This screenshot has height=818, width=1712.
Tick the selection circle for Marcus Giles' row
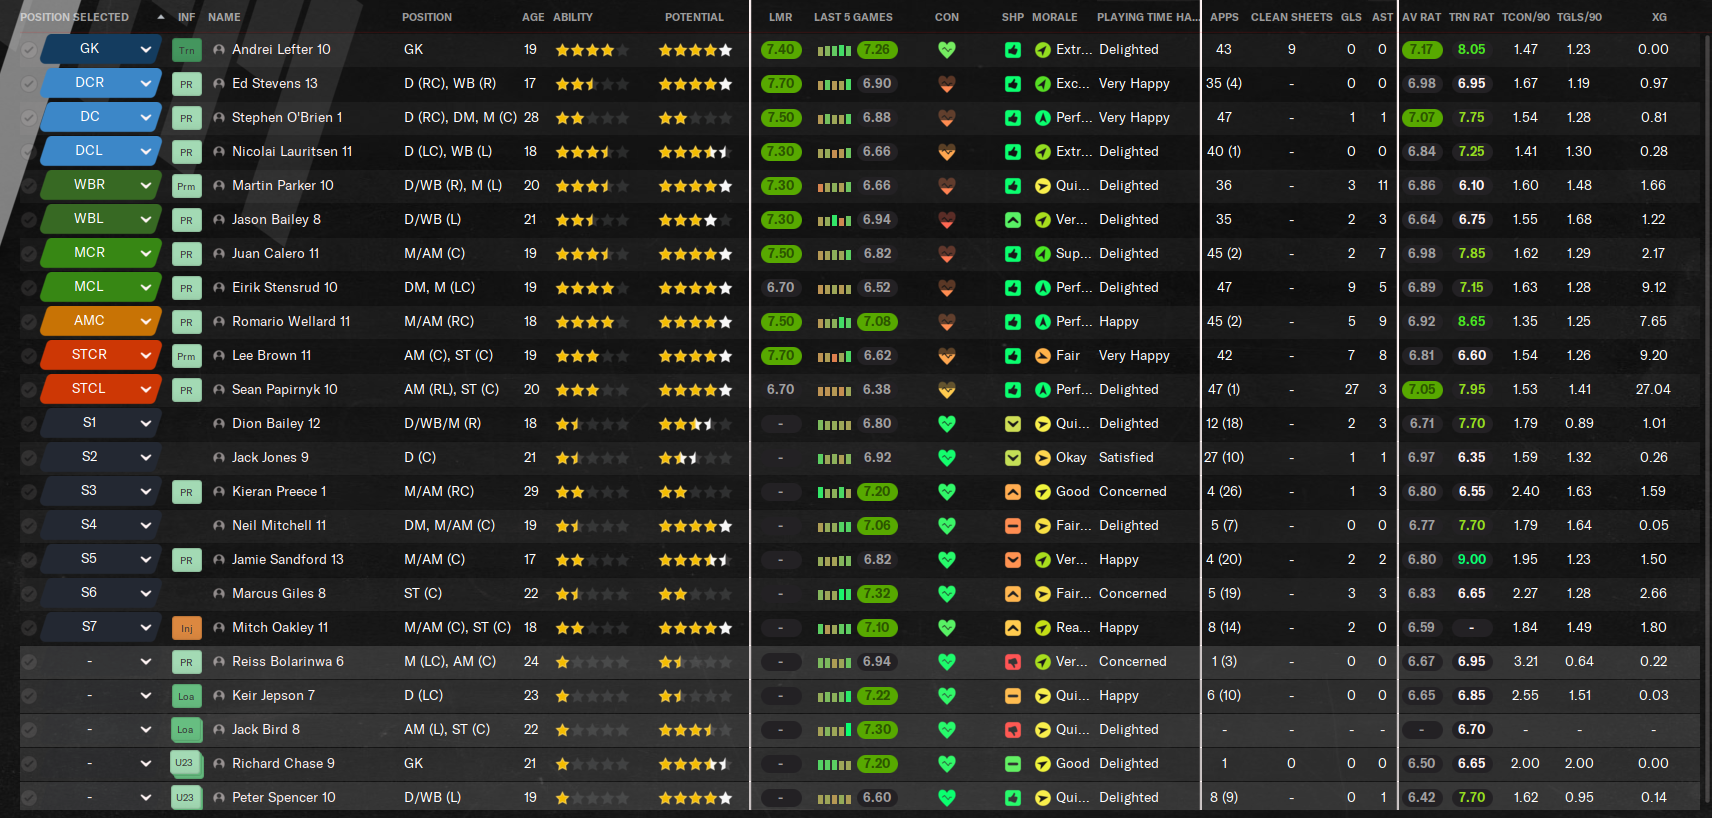(29, 594)
